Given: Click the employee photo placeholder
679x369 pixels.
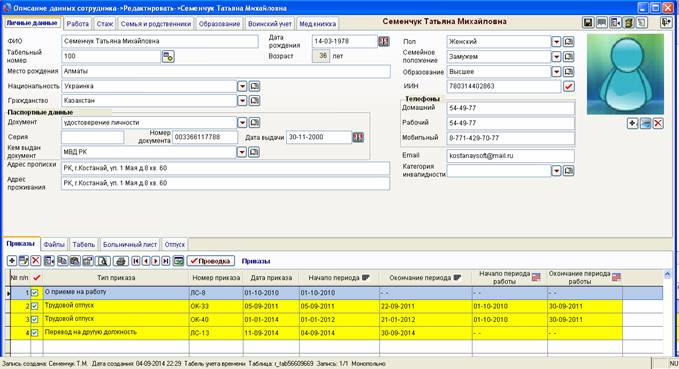Looking at the screenshot, I should pos(625,74).
